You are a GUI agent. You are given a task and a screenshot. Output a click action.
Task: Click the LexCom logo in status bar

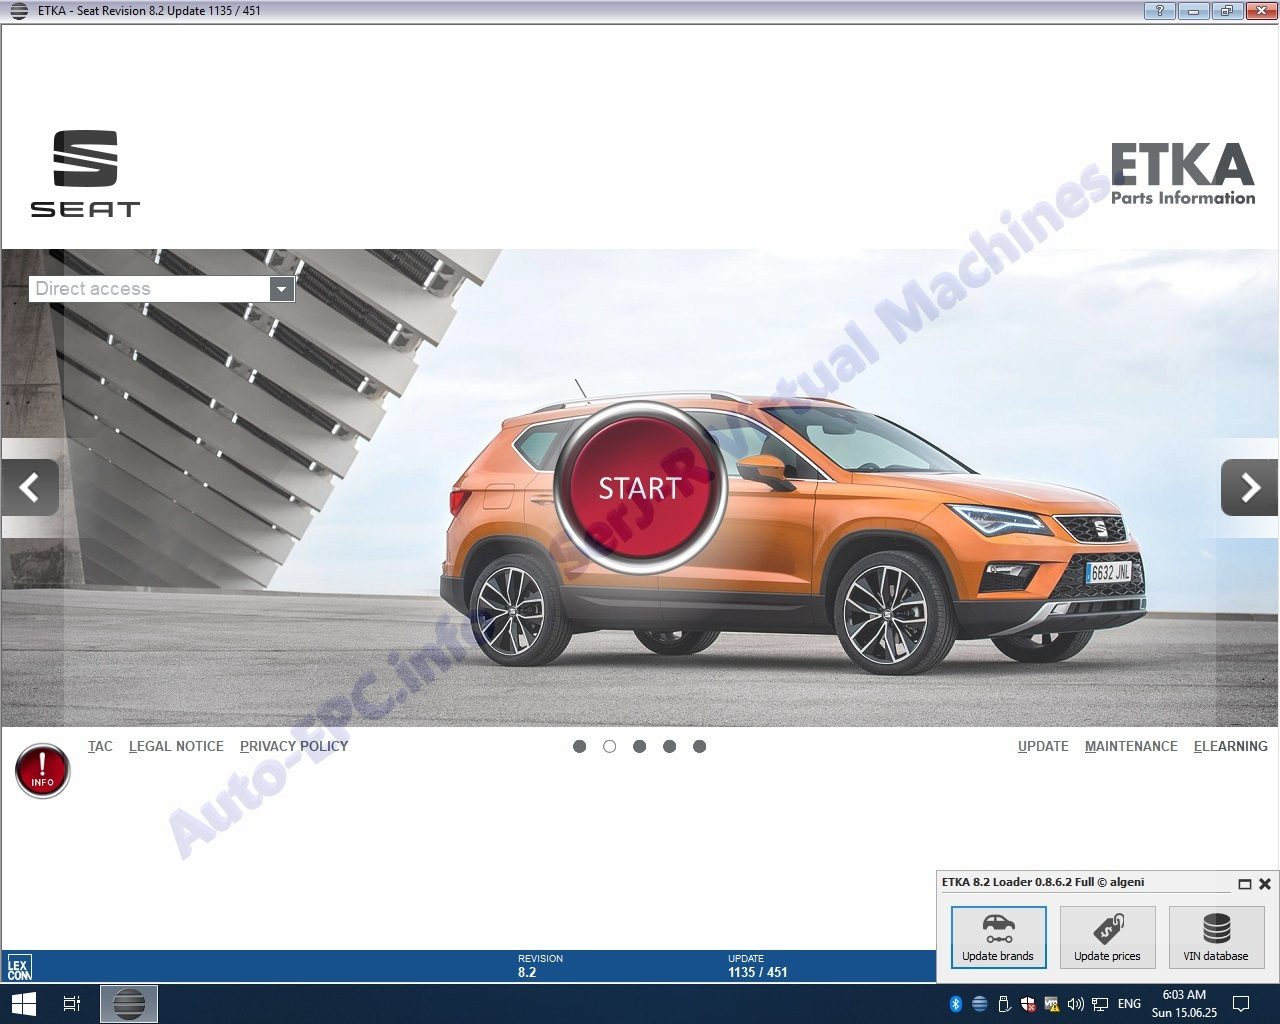coord(19,967)
